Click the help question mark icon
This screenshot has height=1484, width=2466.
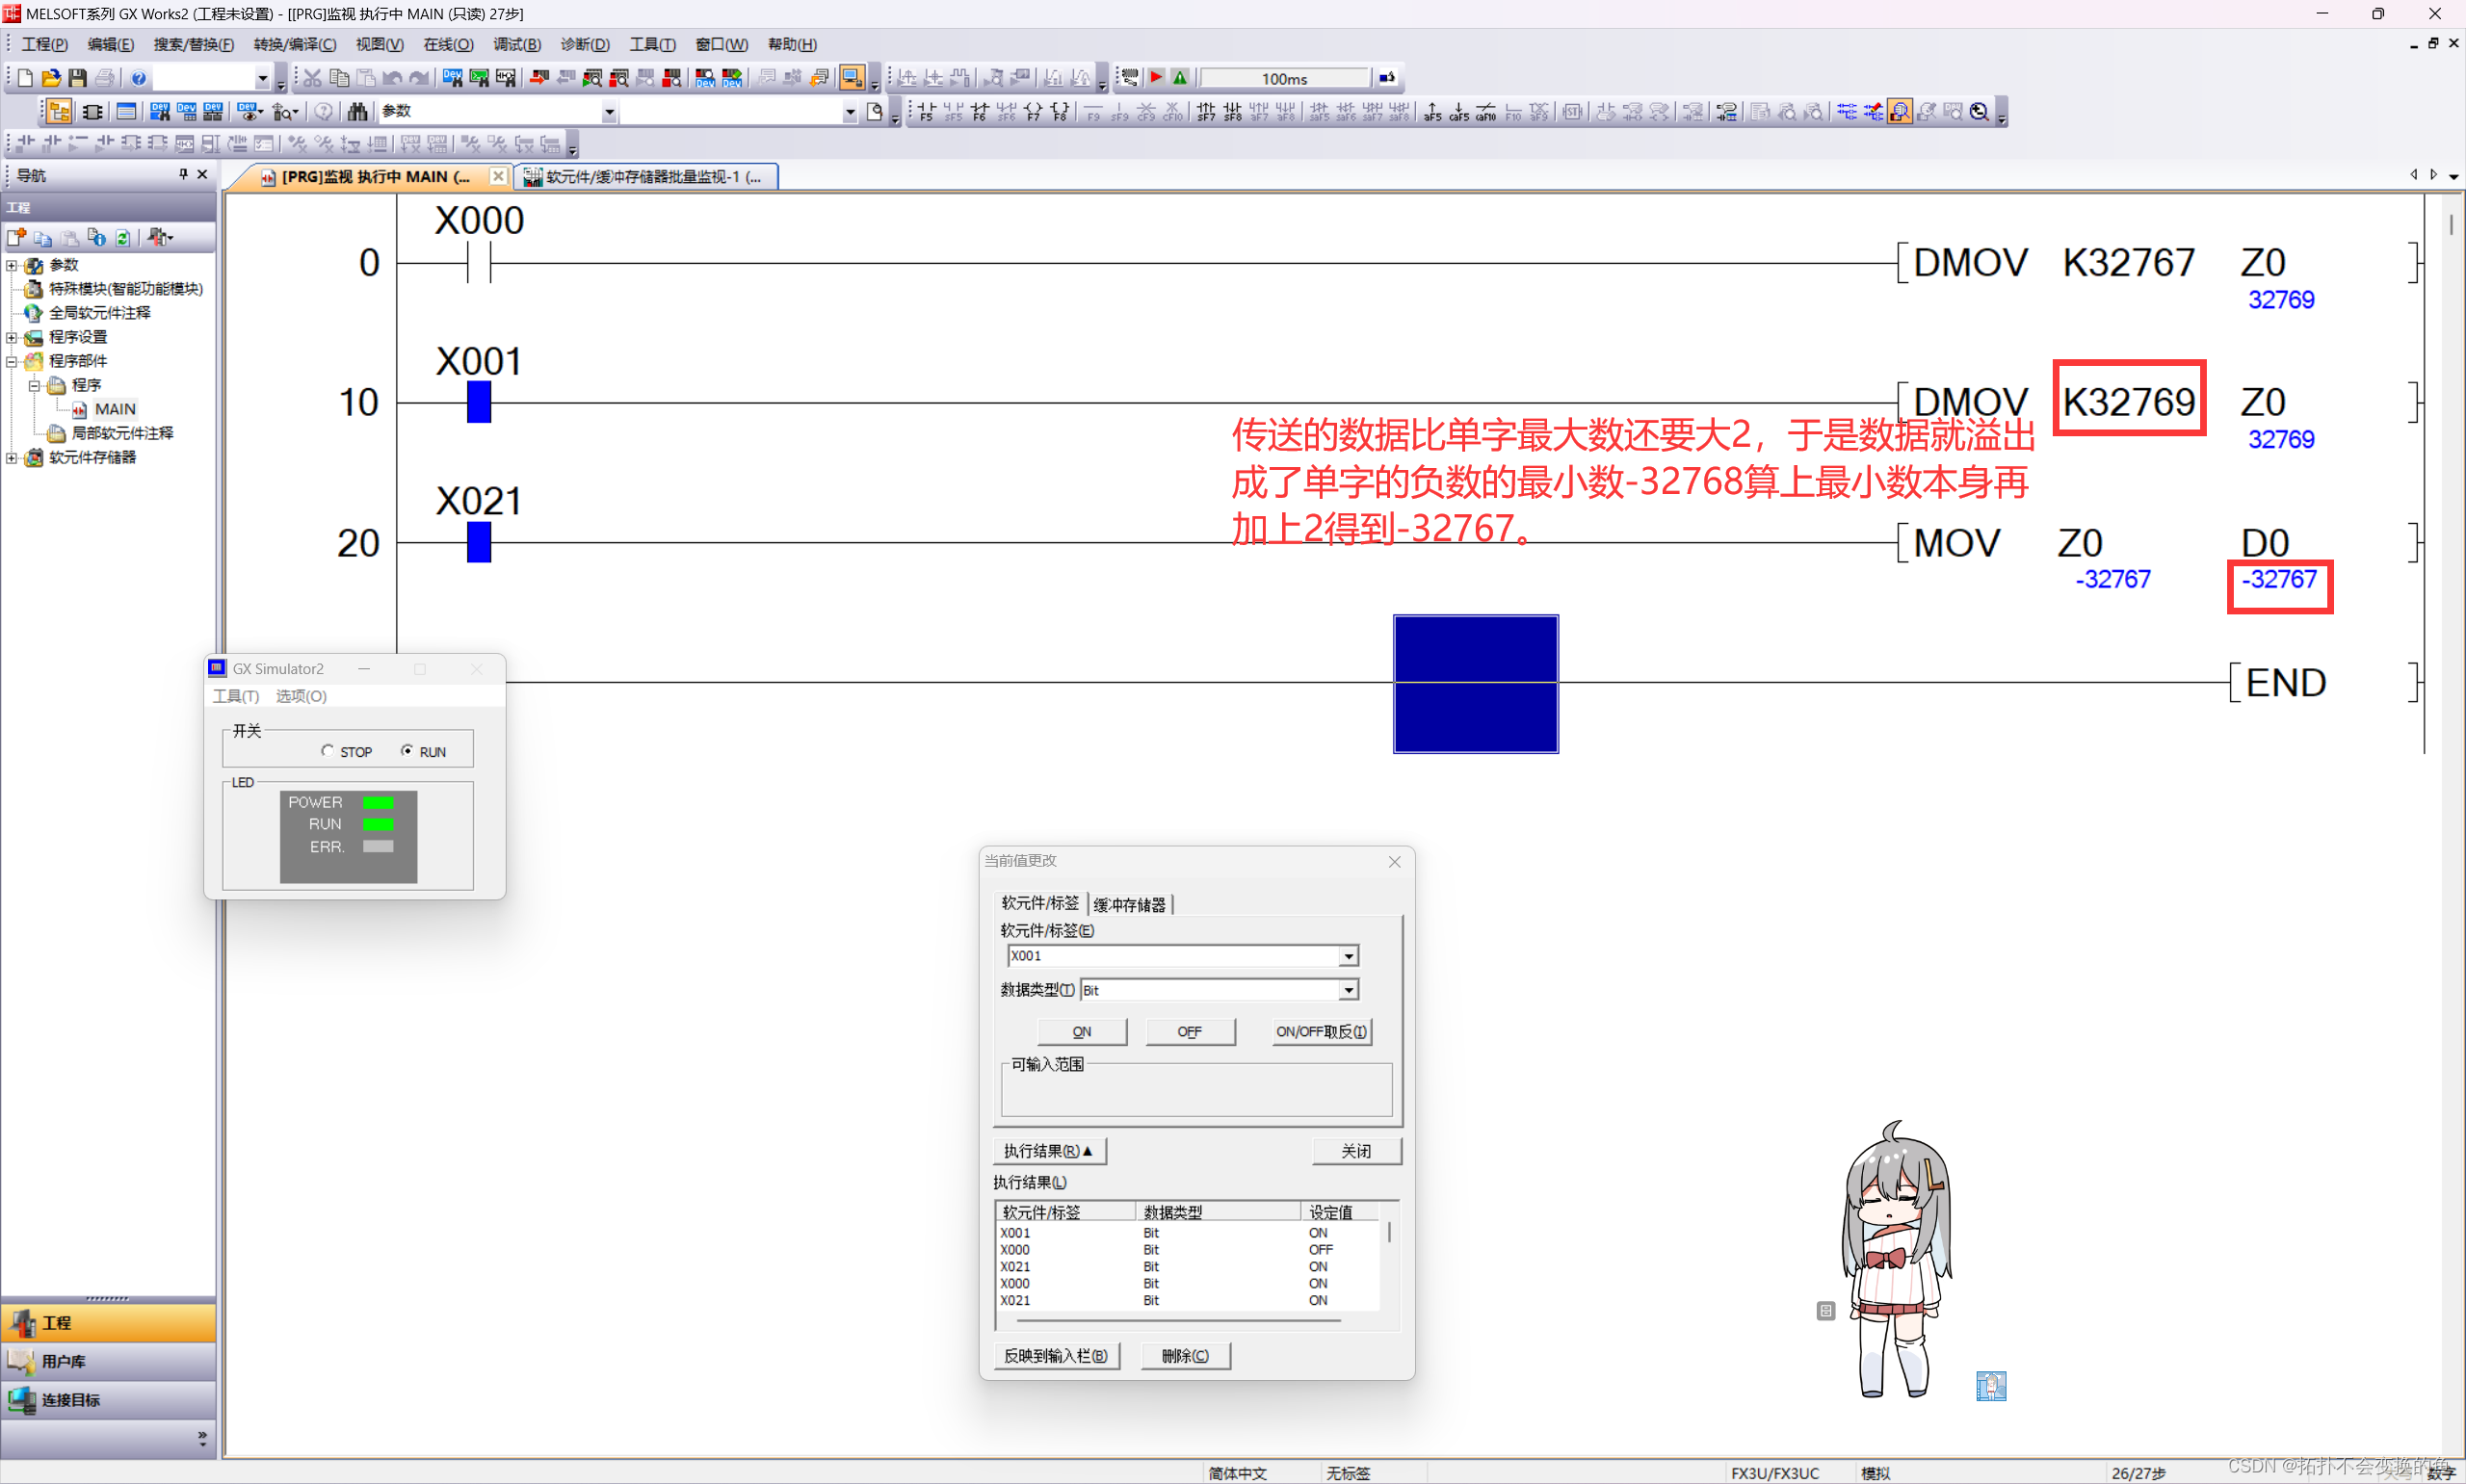[139, 78]
